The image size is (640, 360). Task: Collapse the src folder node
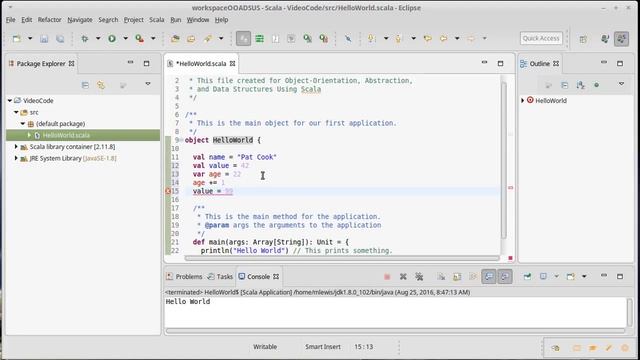point(16,112)
